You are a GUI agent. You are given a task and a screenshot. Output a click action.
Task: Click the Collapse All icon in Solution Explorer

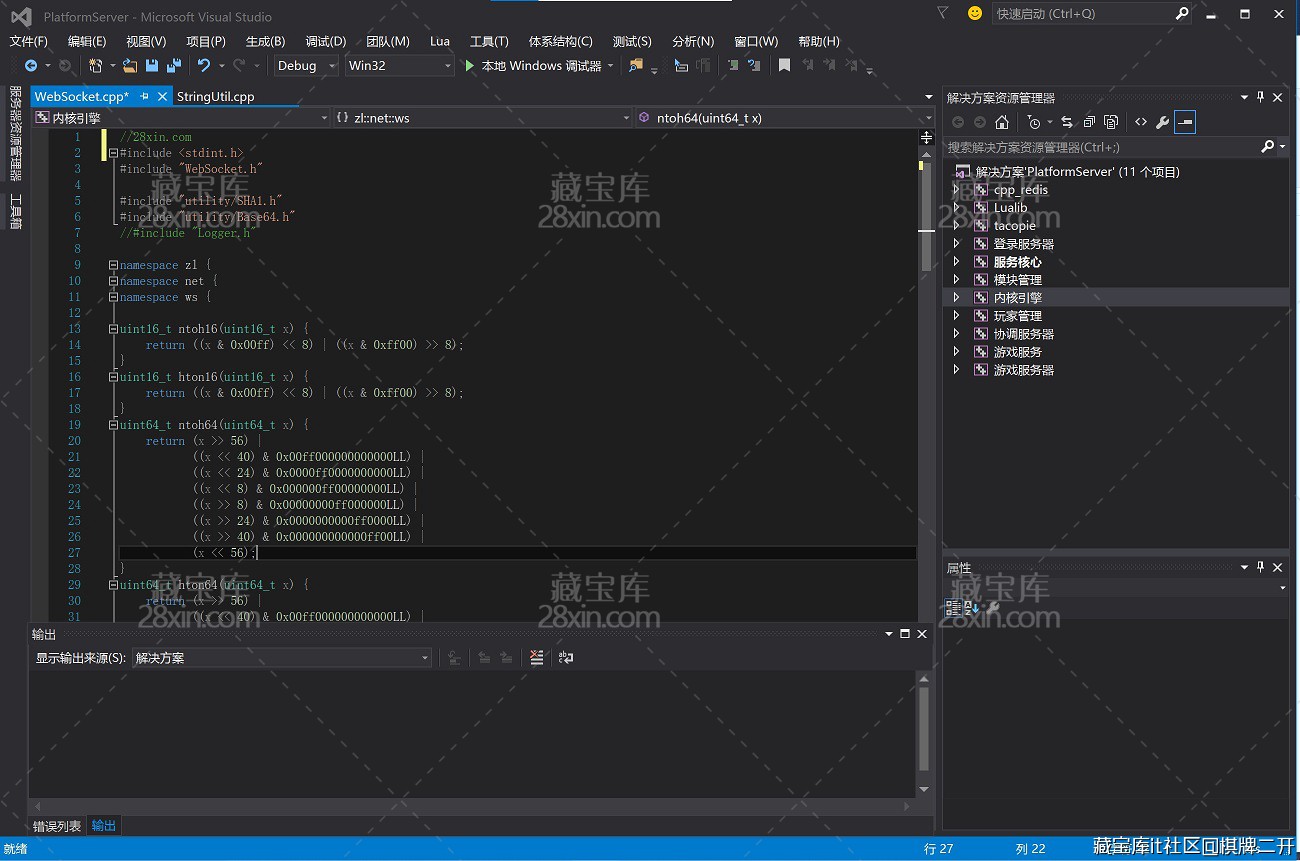(1089, 122)
